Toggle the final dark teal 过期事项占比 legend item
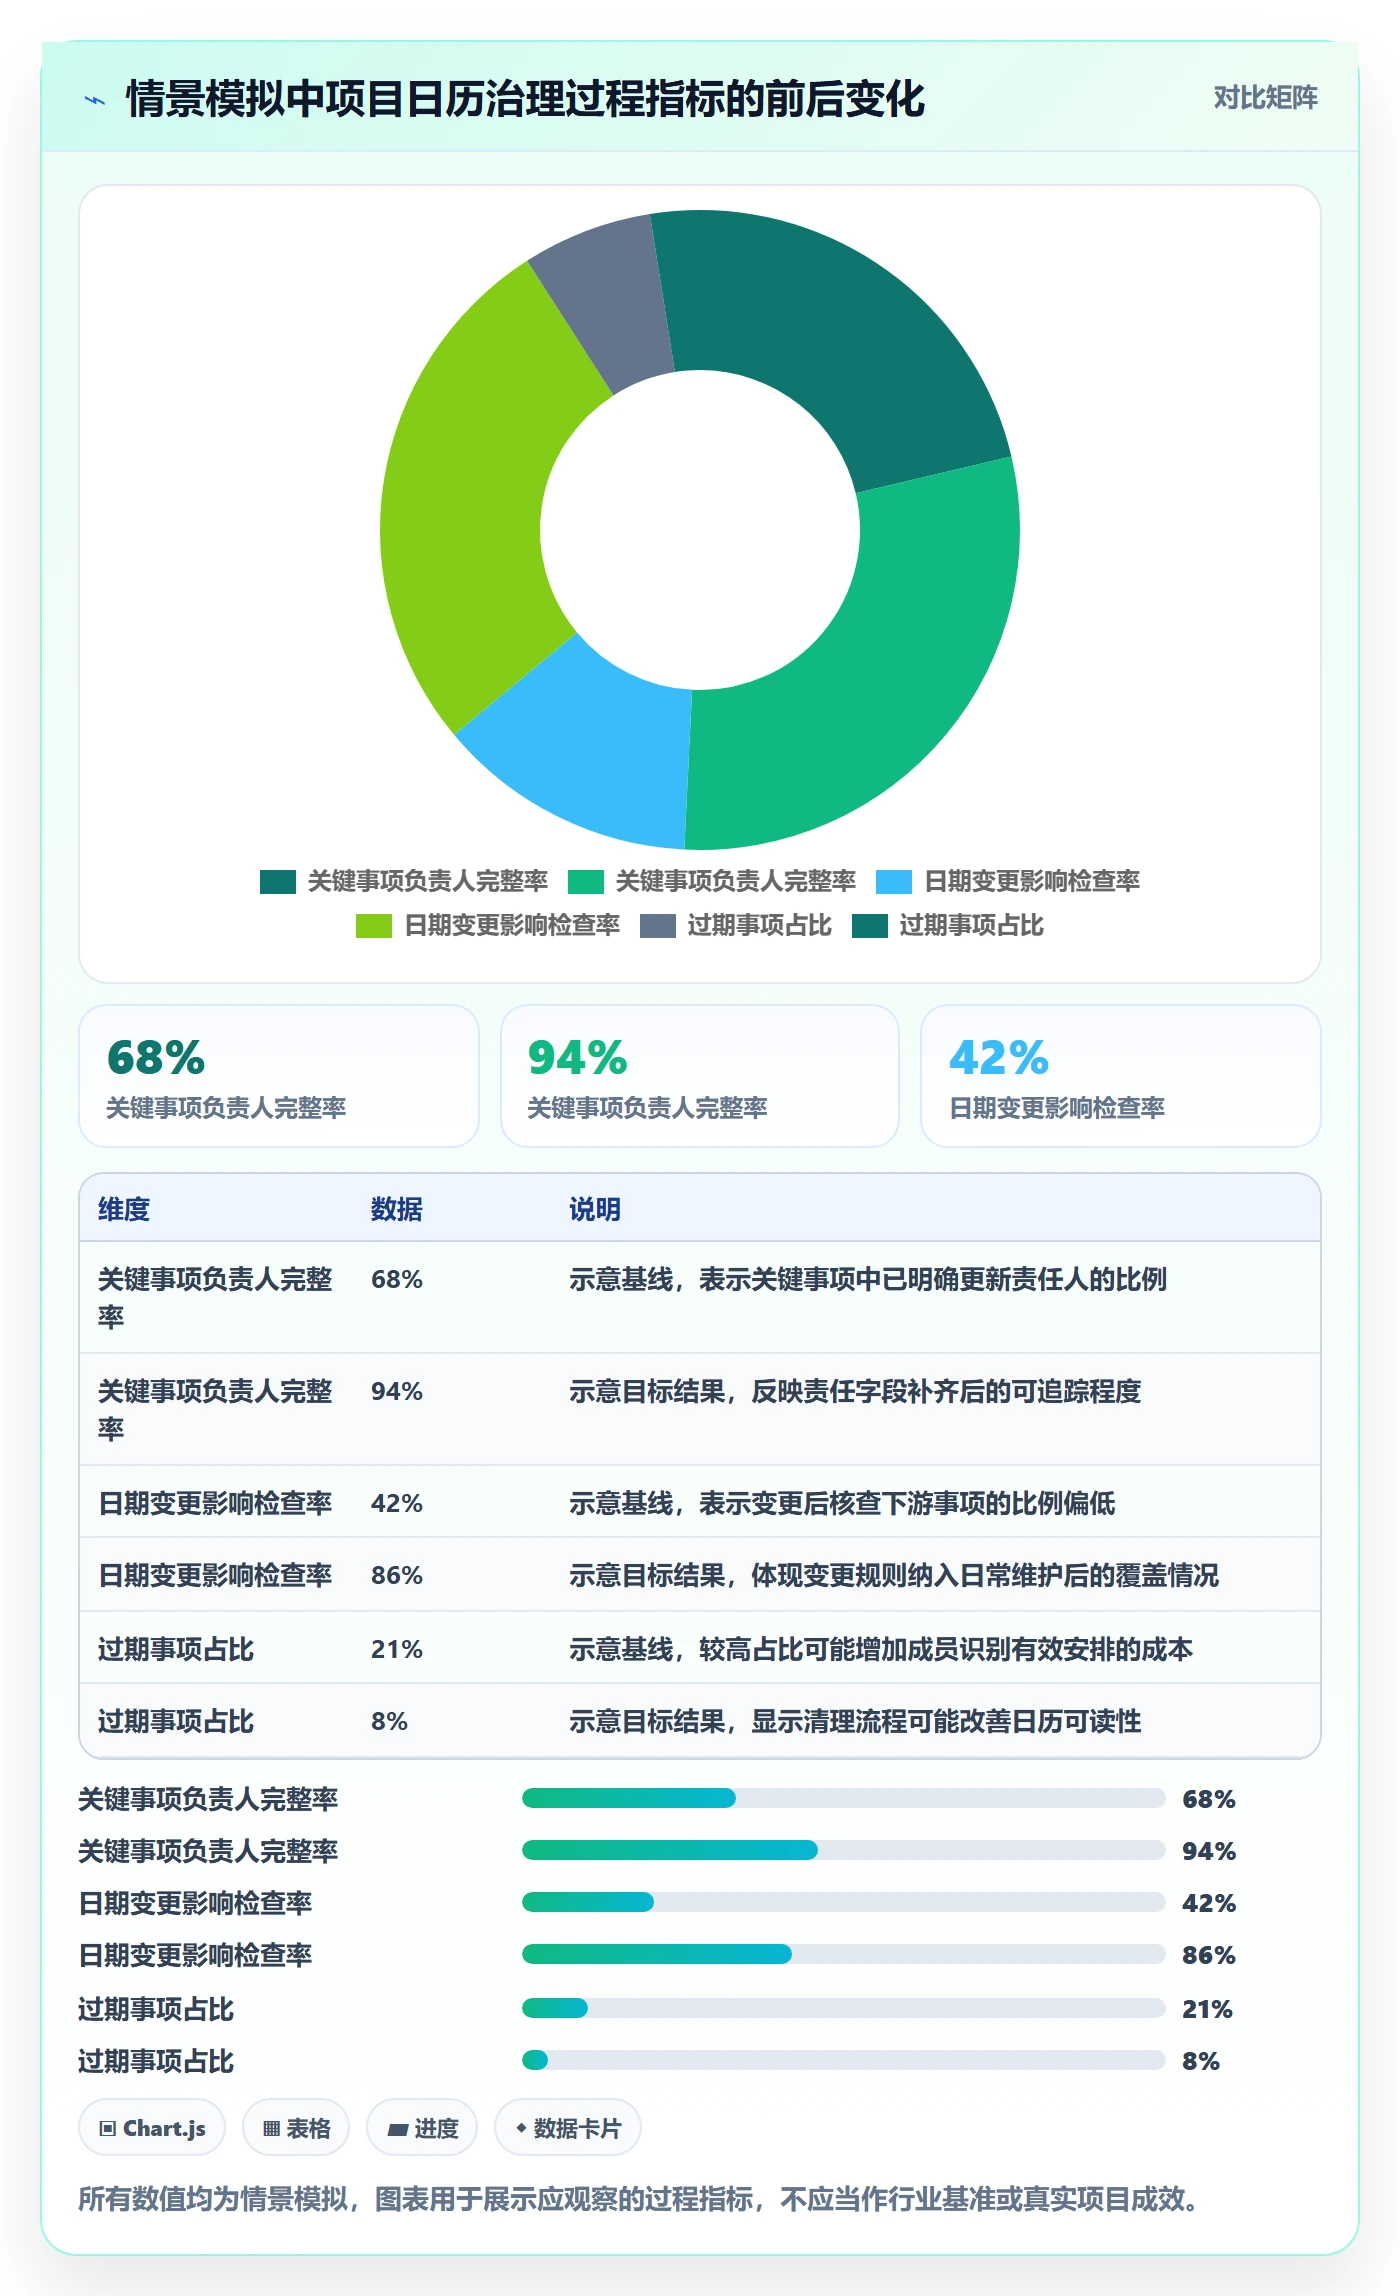Image resolution: width=1400 pixels, height=2296 pixels. (x=947, y=926)
